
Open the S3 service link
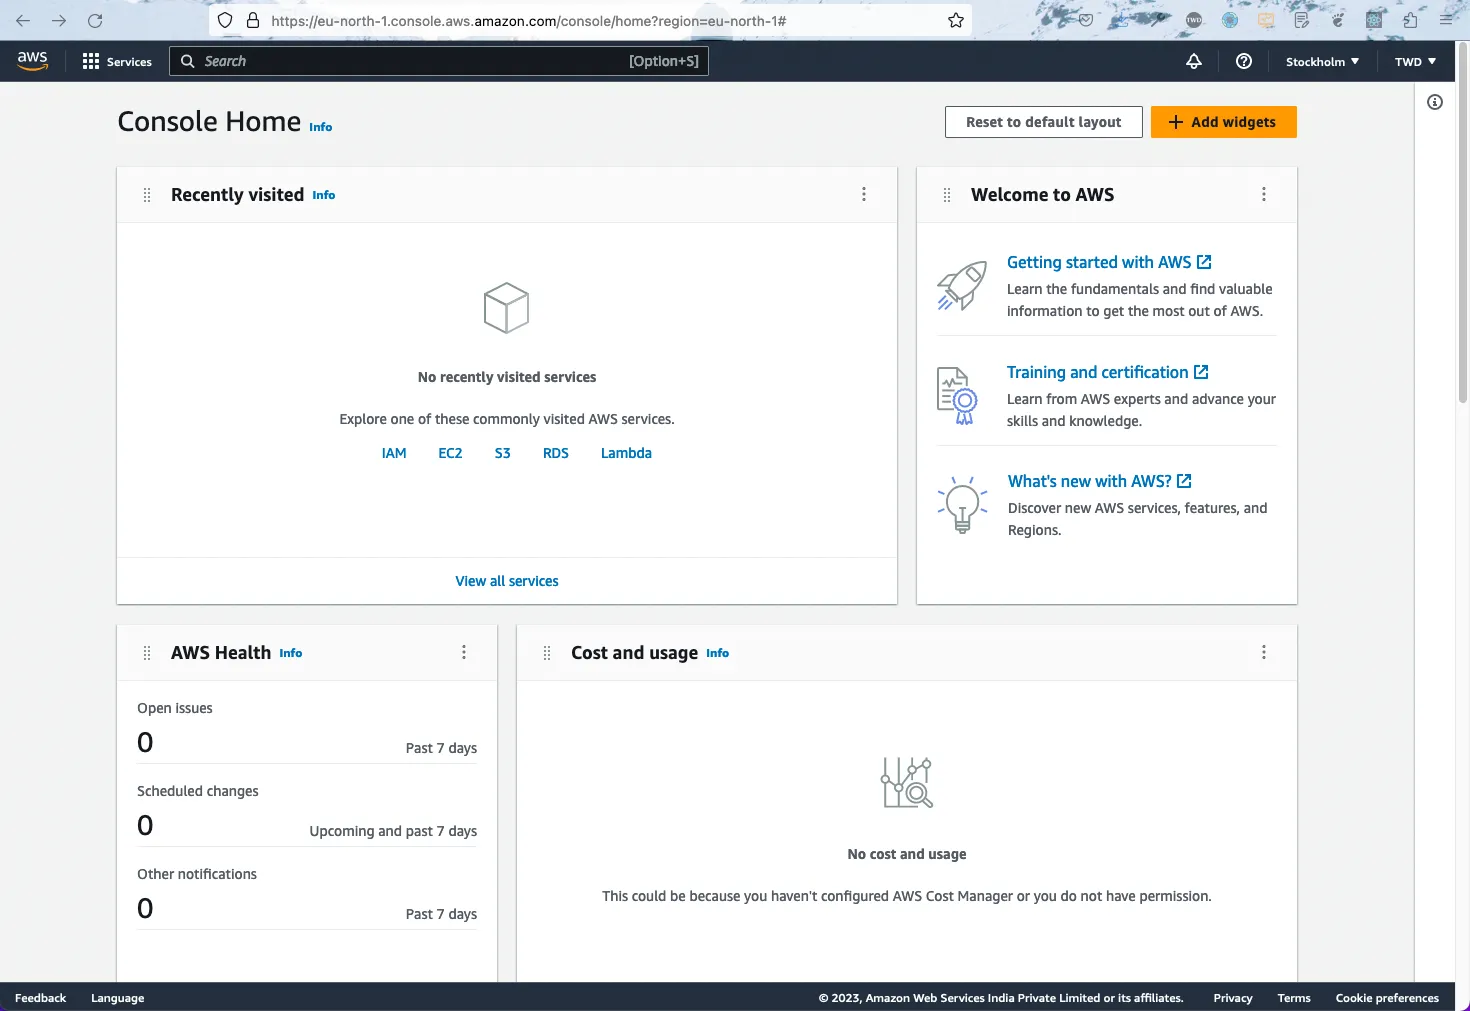coord(503,453)
